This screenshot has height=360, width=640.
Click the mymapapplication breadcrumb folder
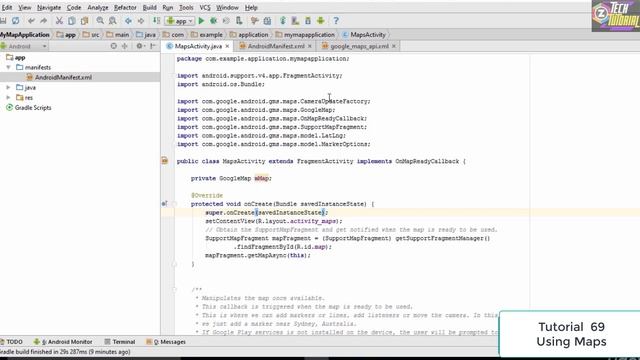point(305,35)
